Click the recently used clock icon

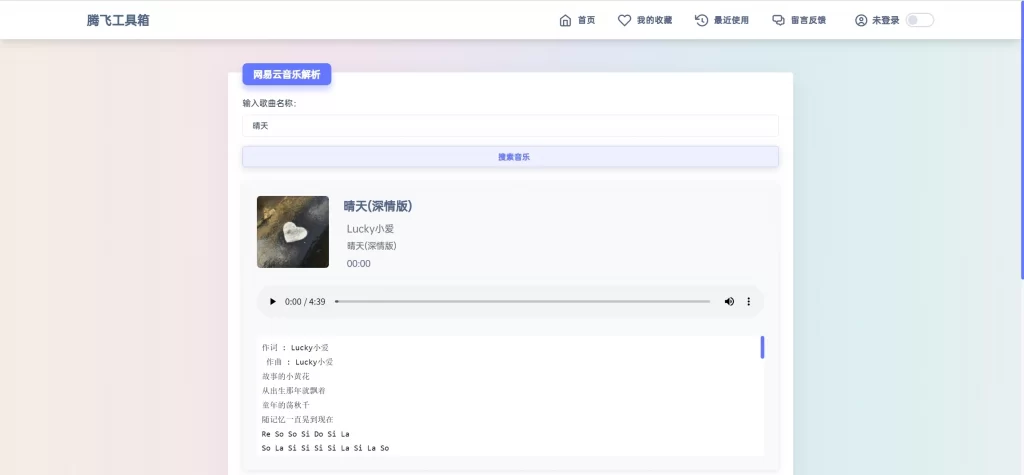702,20
